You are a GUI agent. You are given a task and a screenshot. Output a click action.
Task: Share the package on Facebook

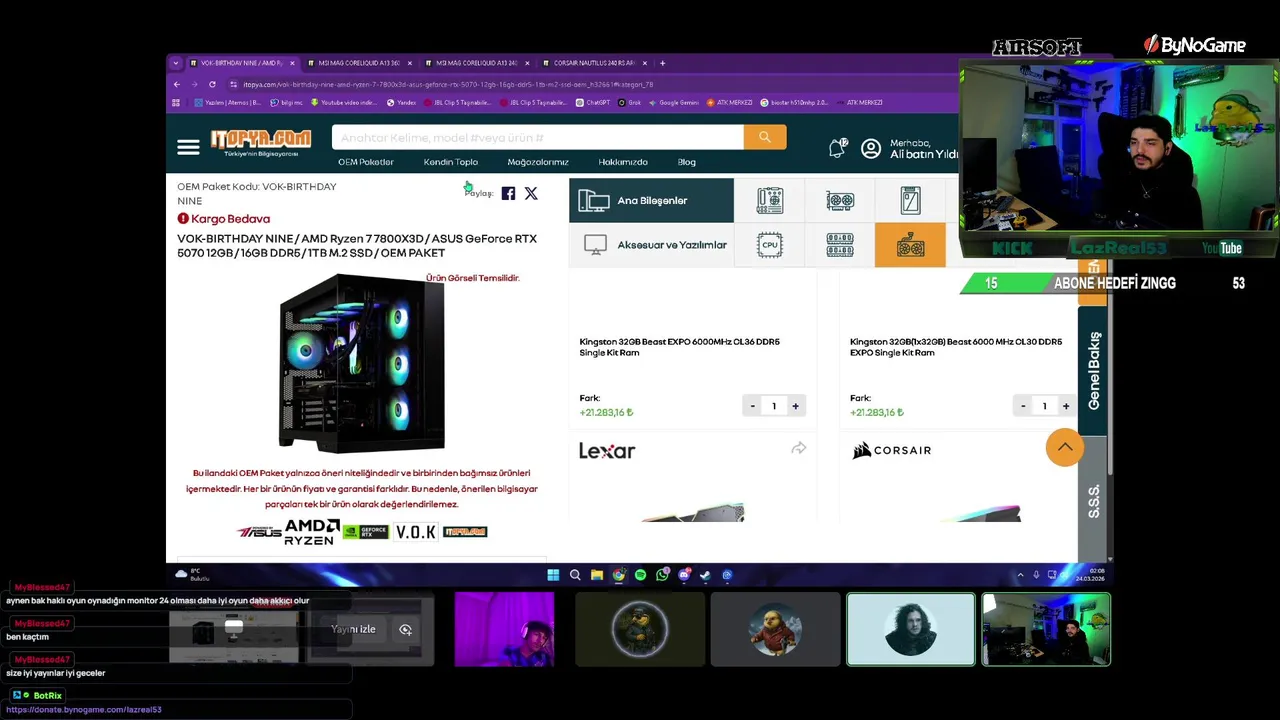coord(508,193)
